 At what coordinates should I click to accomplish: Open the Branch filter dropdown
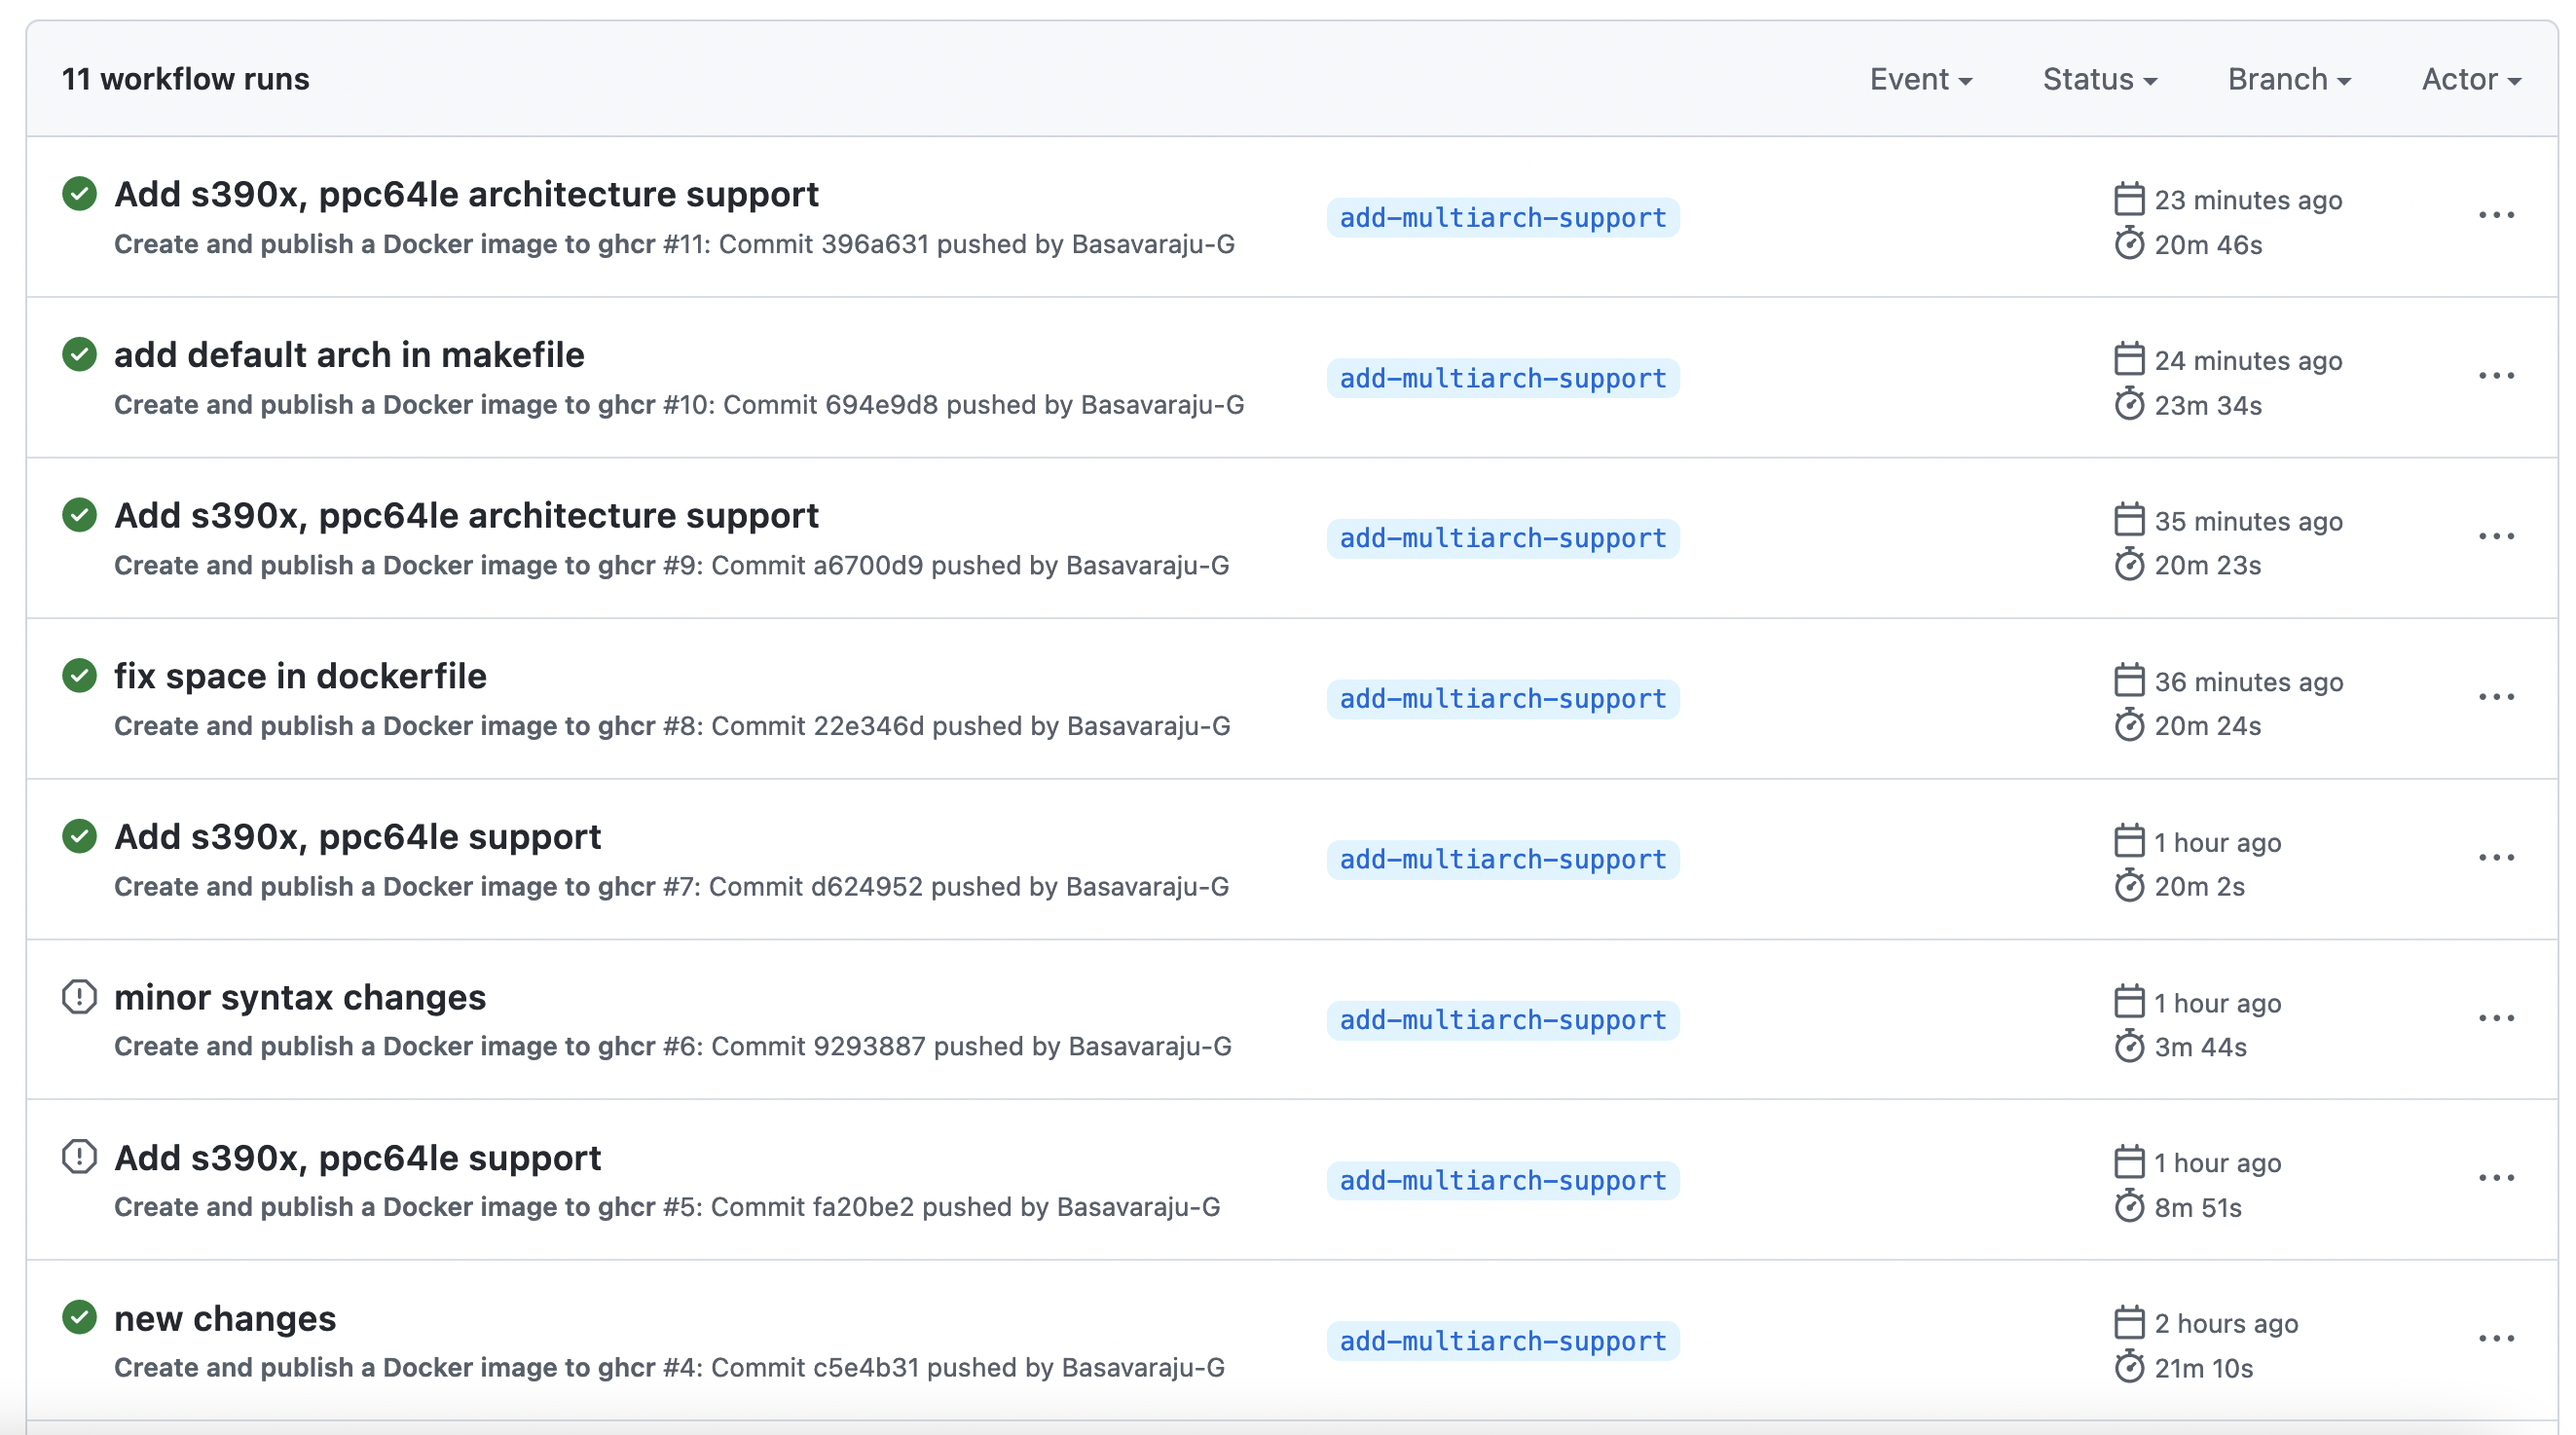click(2288, 79)
